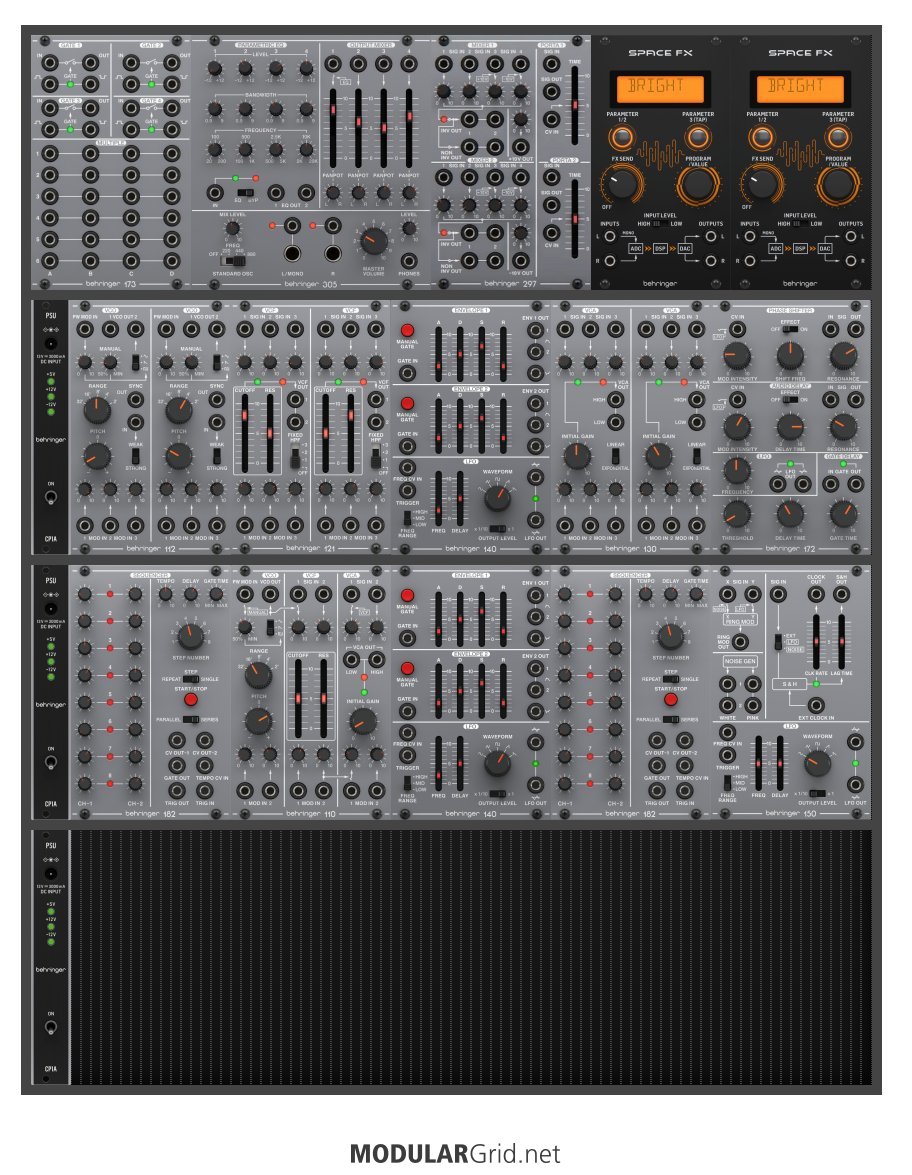Toggle Input Level switch on left Space FX
912x1175 pixels.
point(660,223)
